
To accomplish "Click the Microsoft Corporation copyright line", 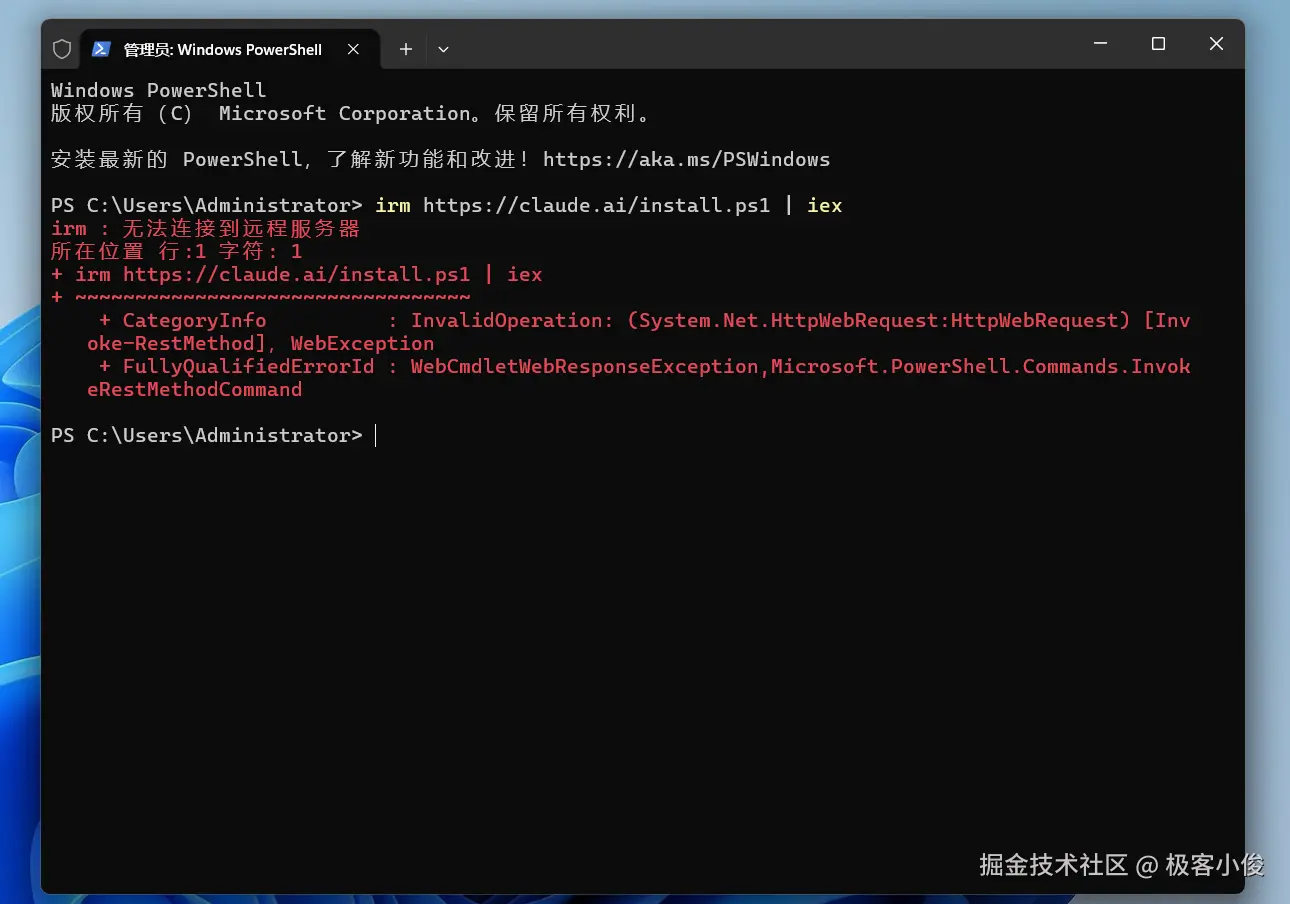I will click(350, 113).
